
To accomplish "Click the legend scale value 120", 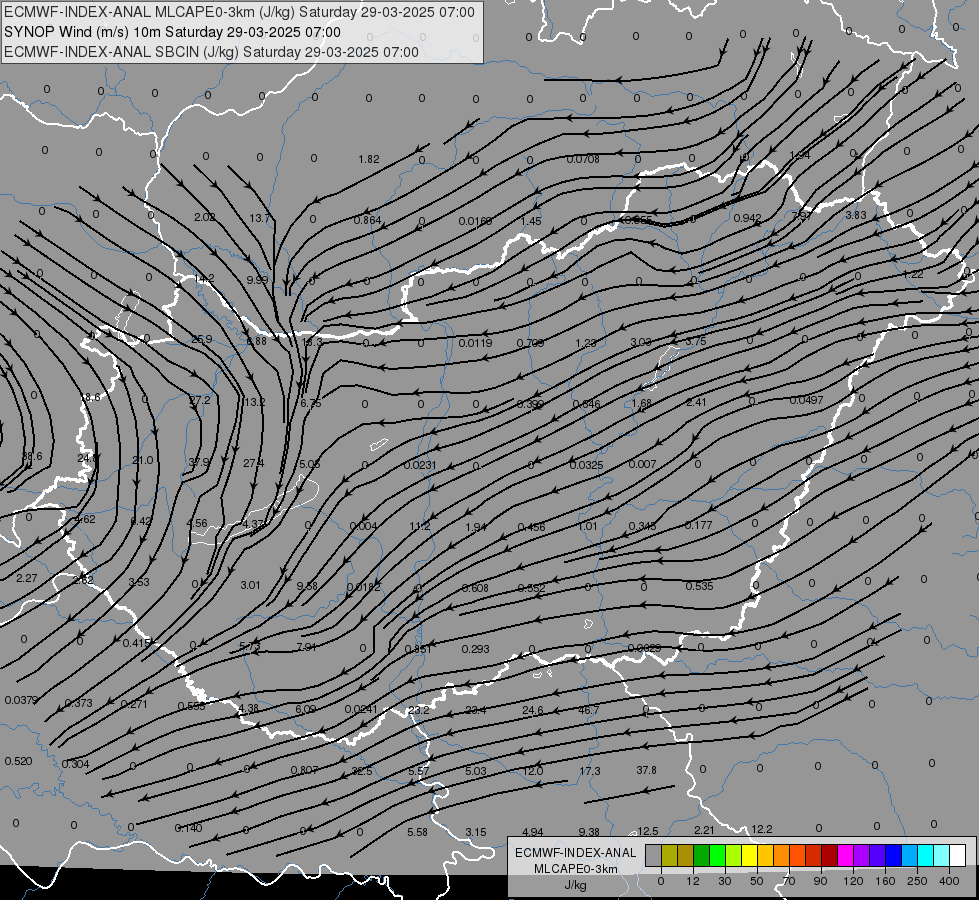I will 853,881.
